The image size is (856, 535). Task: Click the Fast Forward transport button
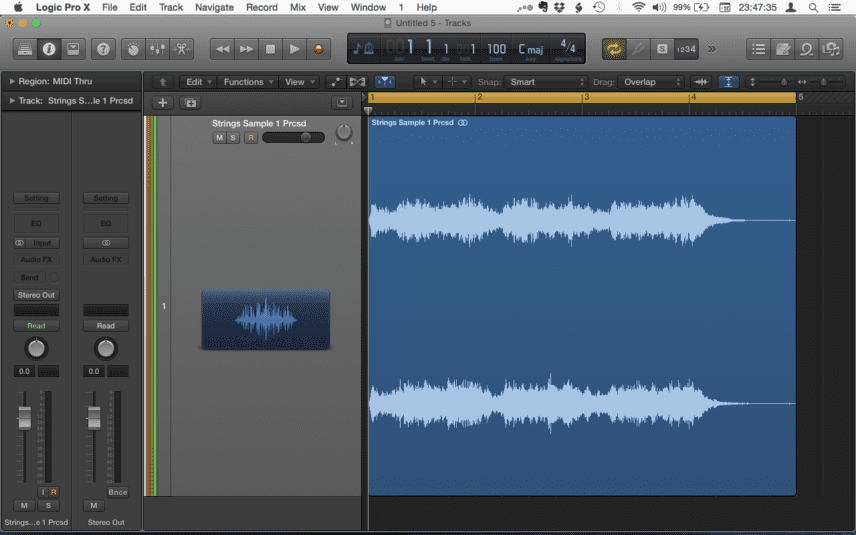pyautogui.click(x=246, y=49)
